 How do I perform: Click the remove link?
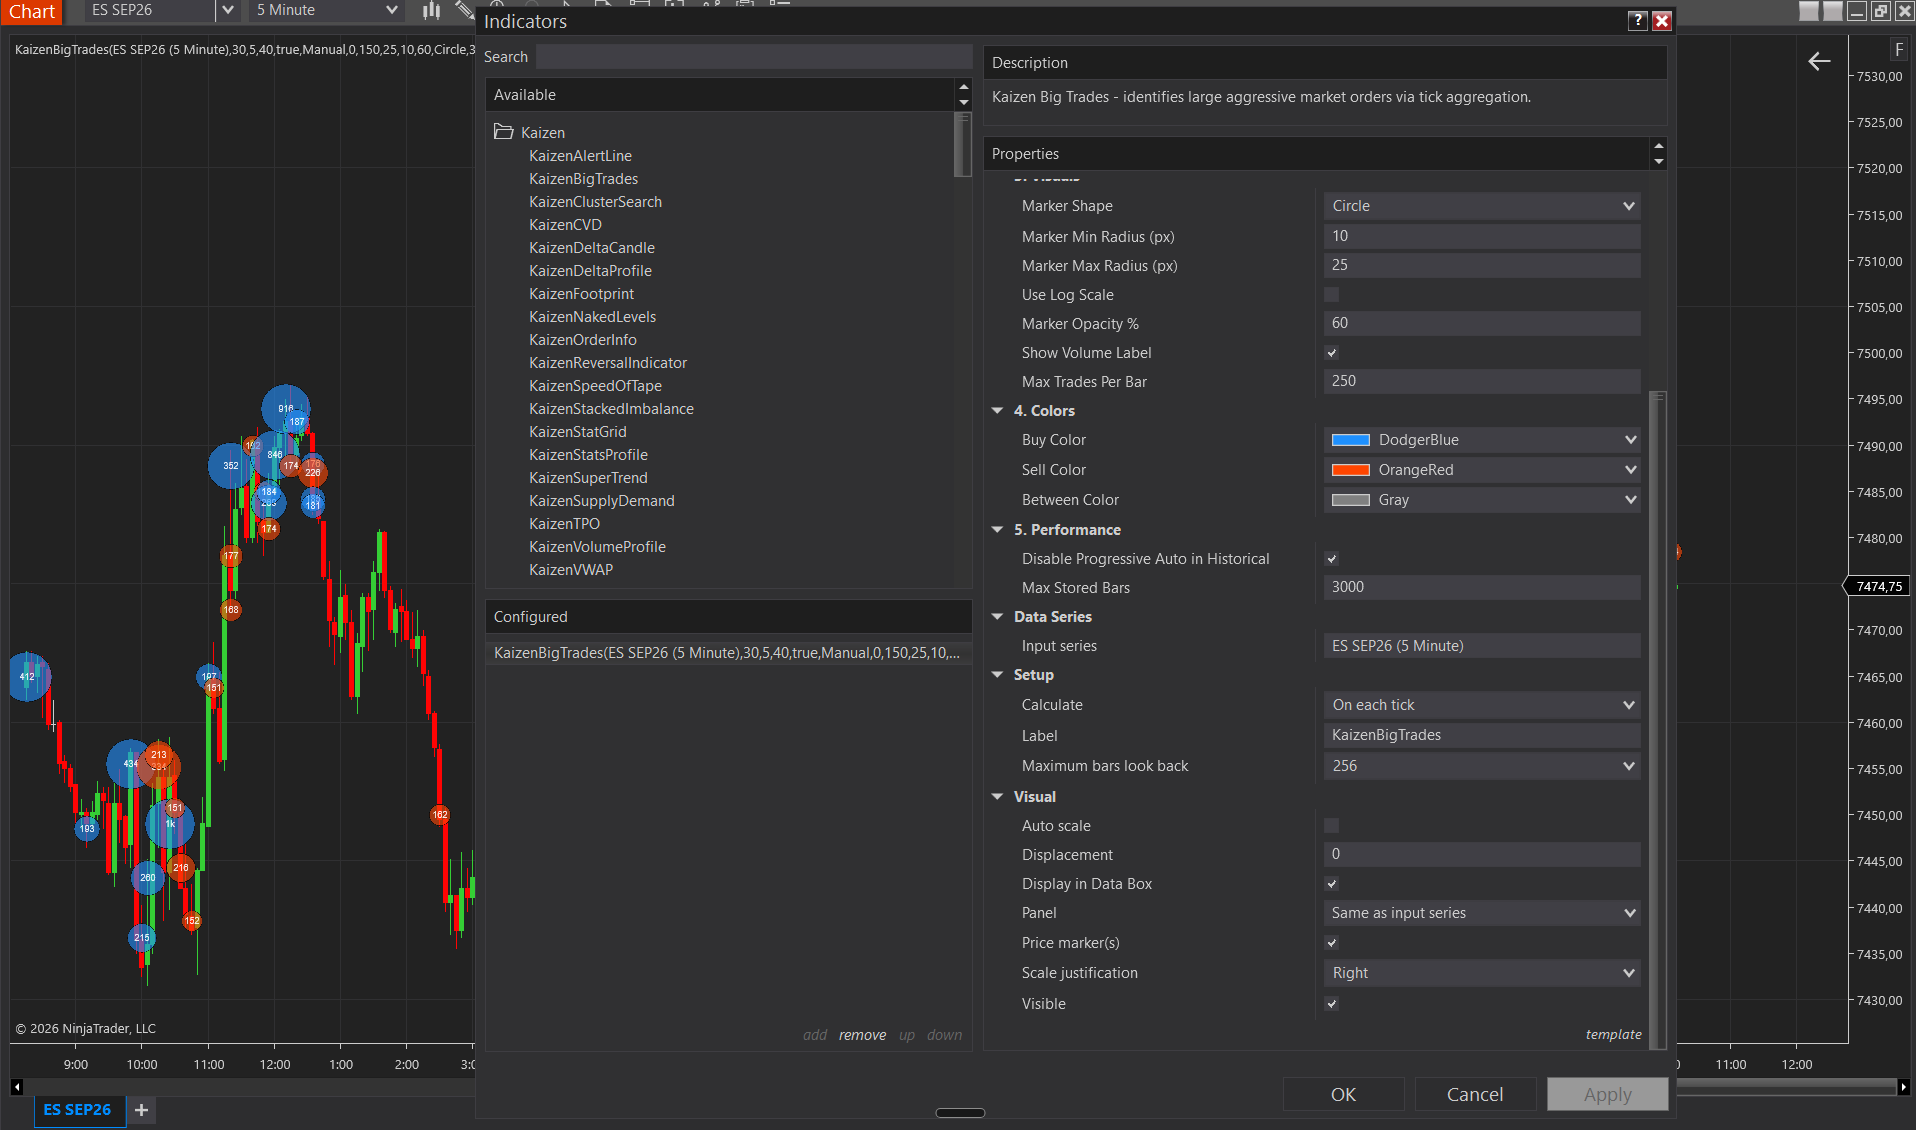[x=862, y=1035]
